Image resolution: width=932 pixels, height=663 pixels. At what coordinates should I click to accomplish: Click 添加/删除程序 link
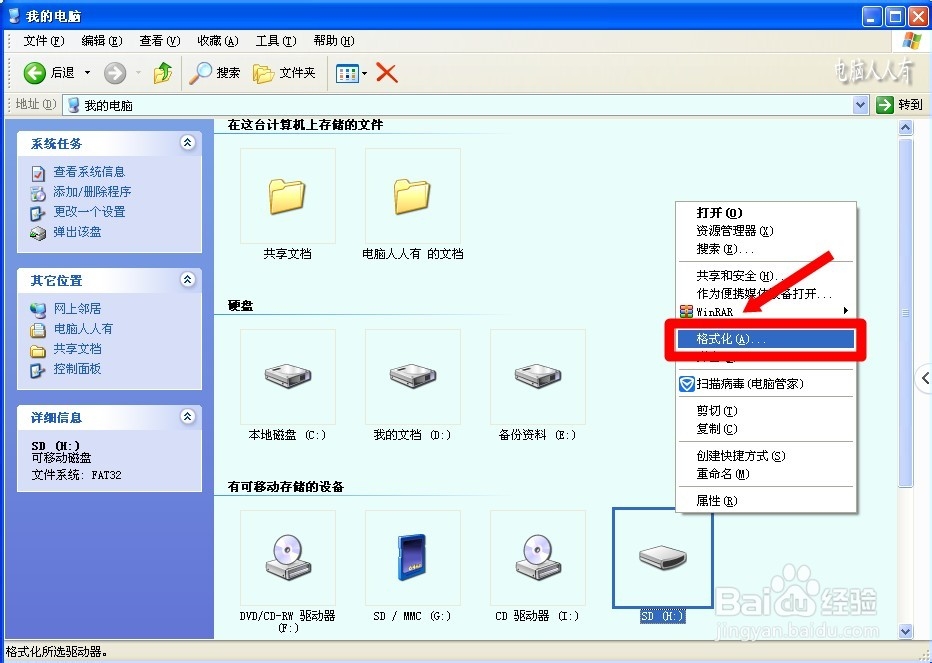[92, 191]
